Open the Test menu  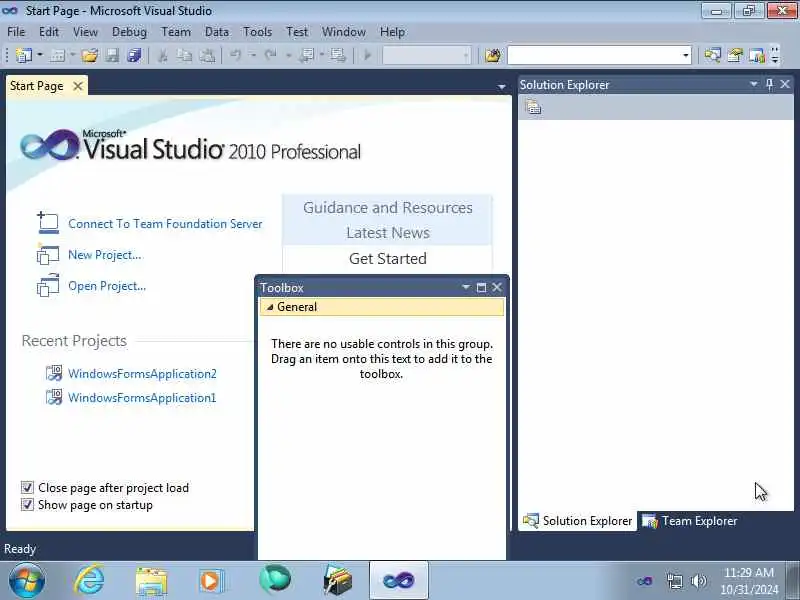pyautogui.click(x=297, y=32)
